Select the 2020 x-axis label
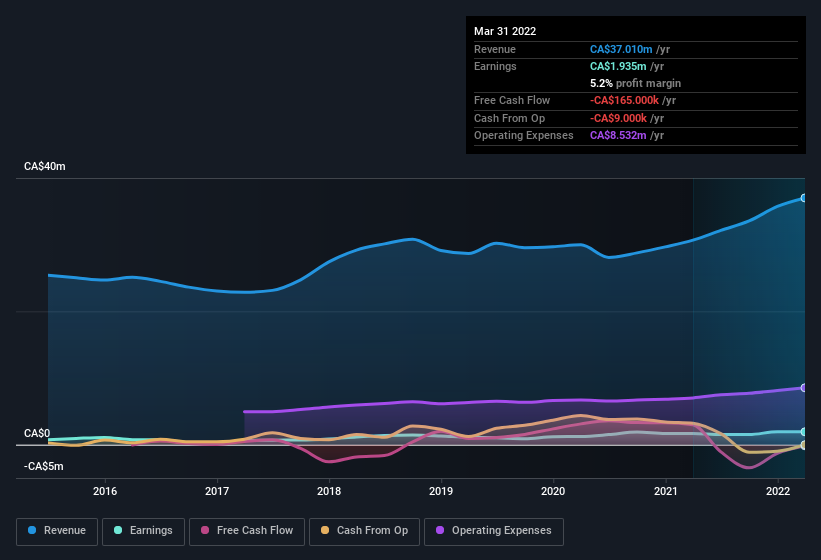This screenshot has width=821, height=560. 553,491
